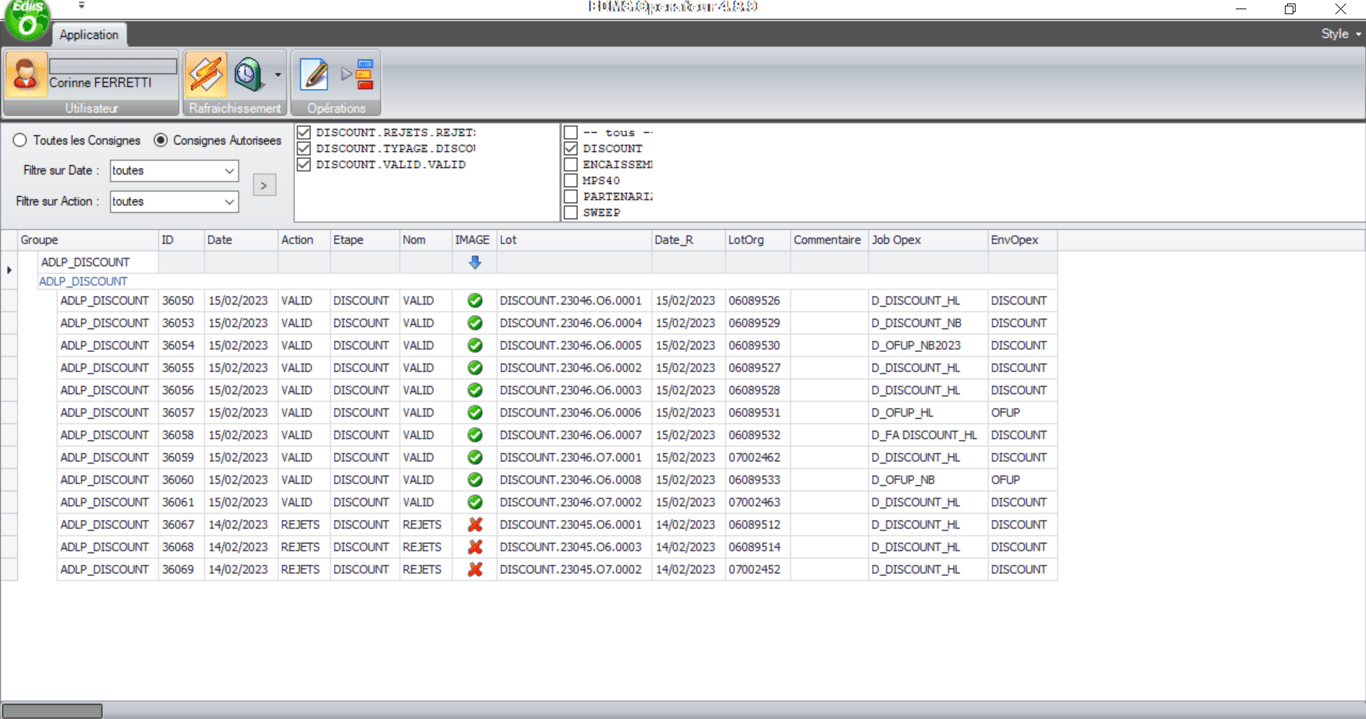Click the workflow run icon in Opérations
This screenshot has width=1366, height=719.
357,75
